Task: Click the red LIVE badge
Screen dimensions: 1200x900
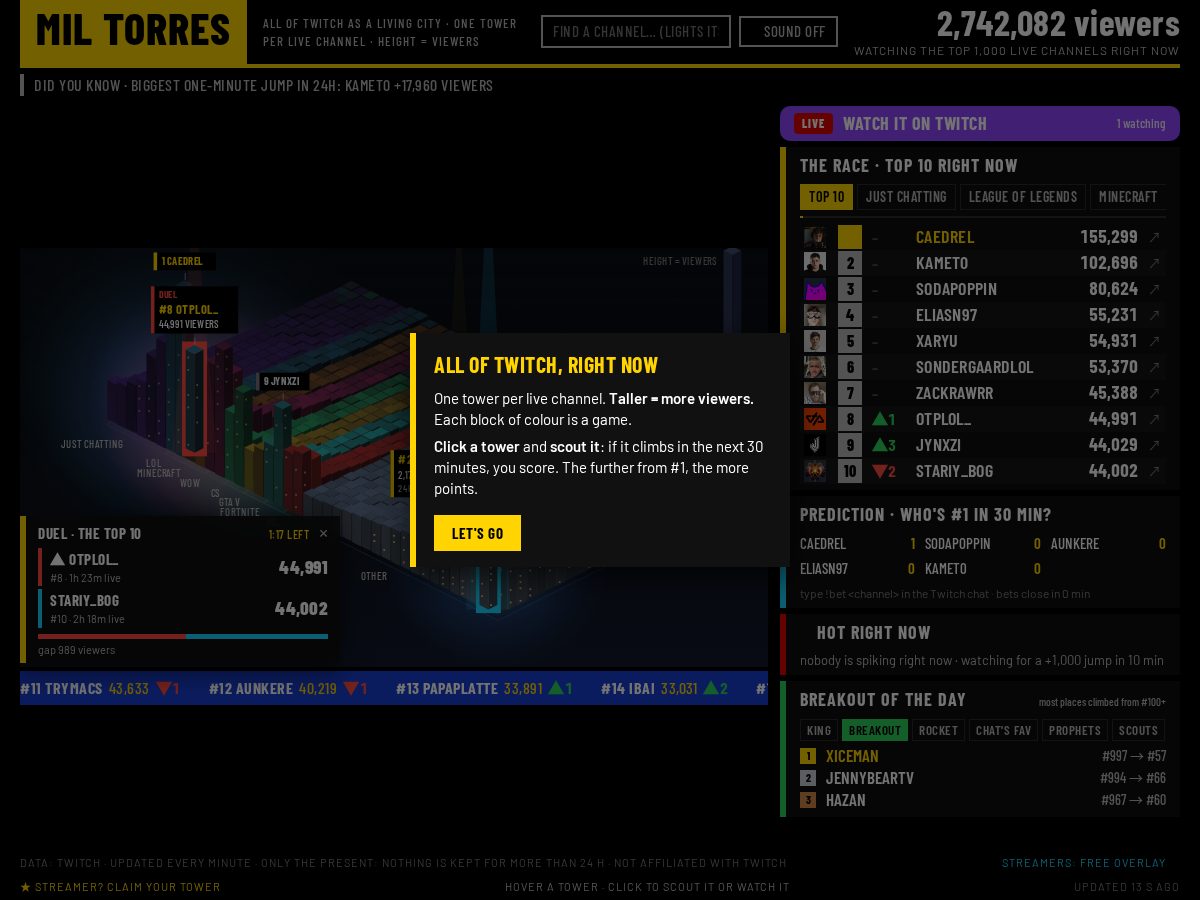Action: coord(813,124)
